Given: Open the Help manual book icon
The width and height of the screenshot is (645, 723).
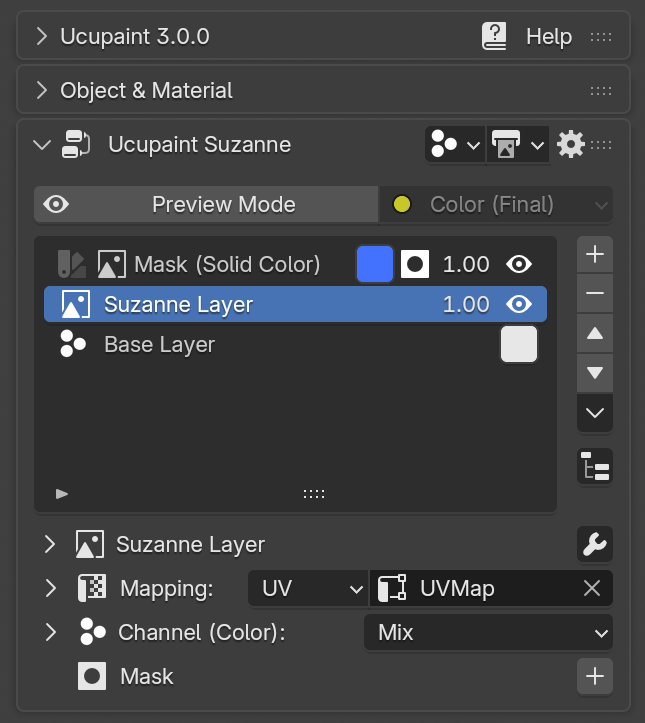Looking at the screenshot, I should tap(494, 36).
